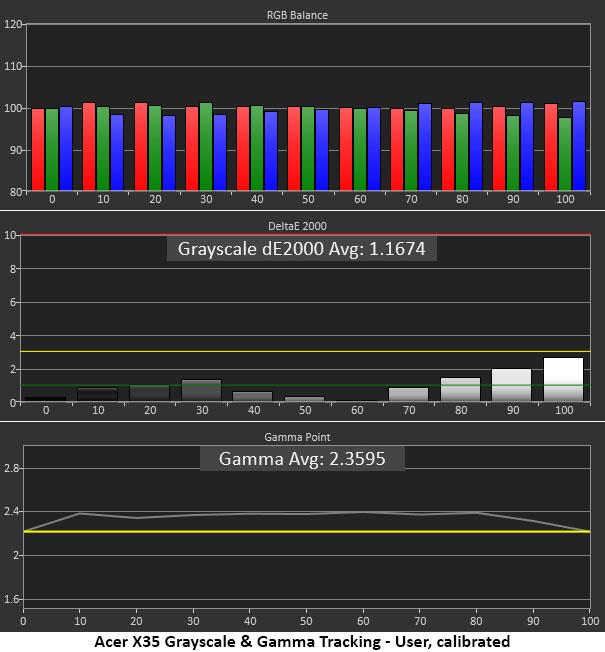Image resolution: width=605 pixels, height=652 pixels.
Task: Click the DeltaE 2000 chart title
Action: [x=297, y=226]
